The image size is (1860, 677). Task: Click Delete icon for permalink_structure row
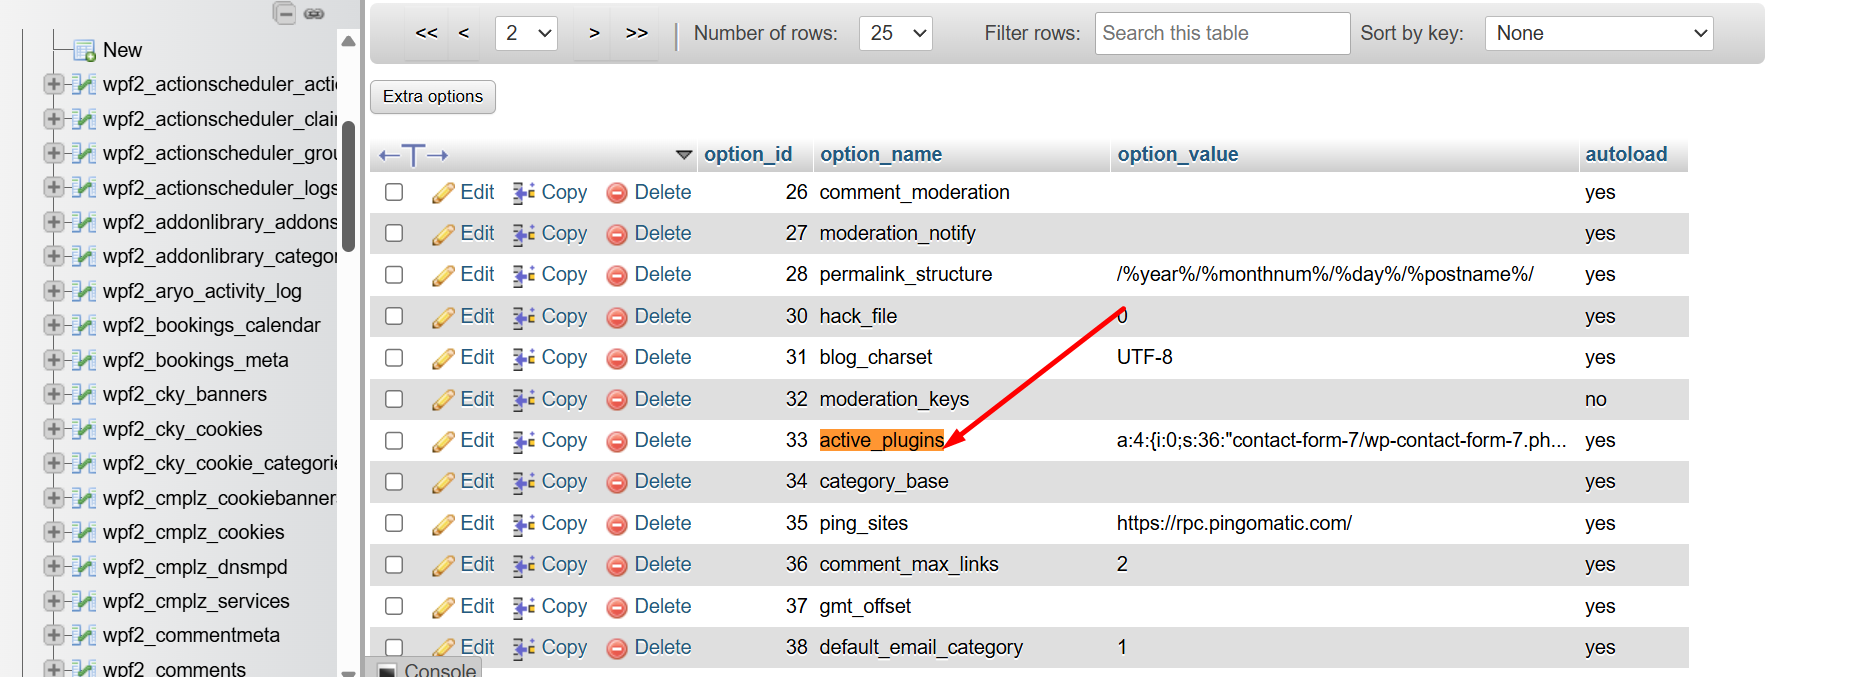(617, 275)
